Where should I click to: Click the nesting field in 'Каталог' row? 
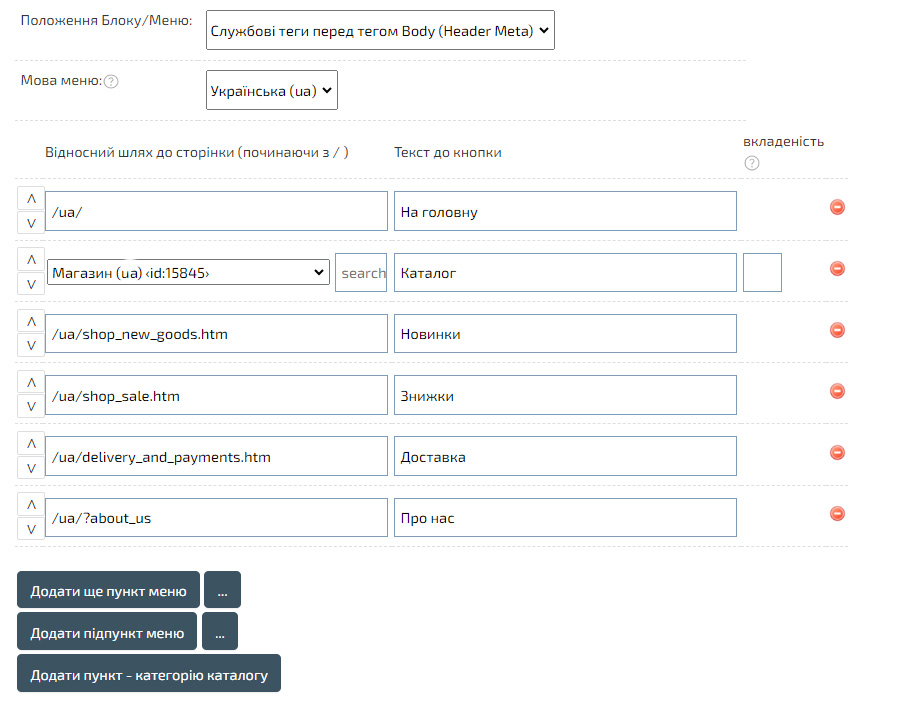pyautogui.click(x=762, y=272)
